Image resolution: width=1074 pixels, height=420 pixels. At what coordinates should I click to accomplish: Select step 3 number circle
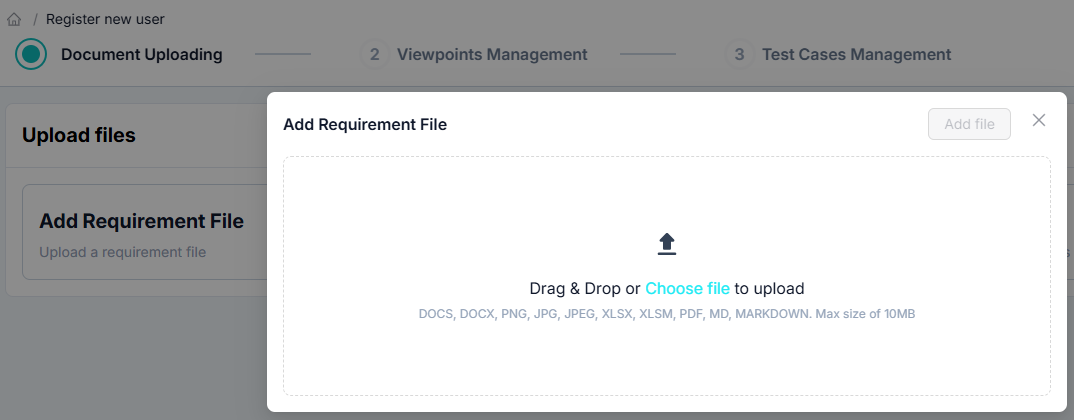739,54
